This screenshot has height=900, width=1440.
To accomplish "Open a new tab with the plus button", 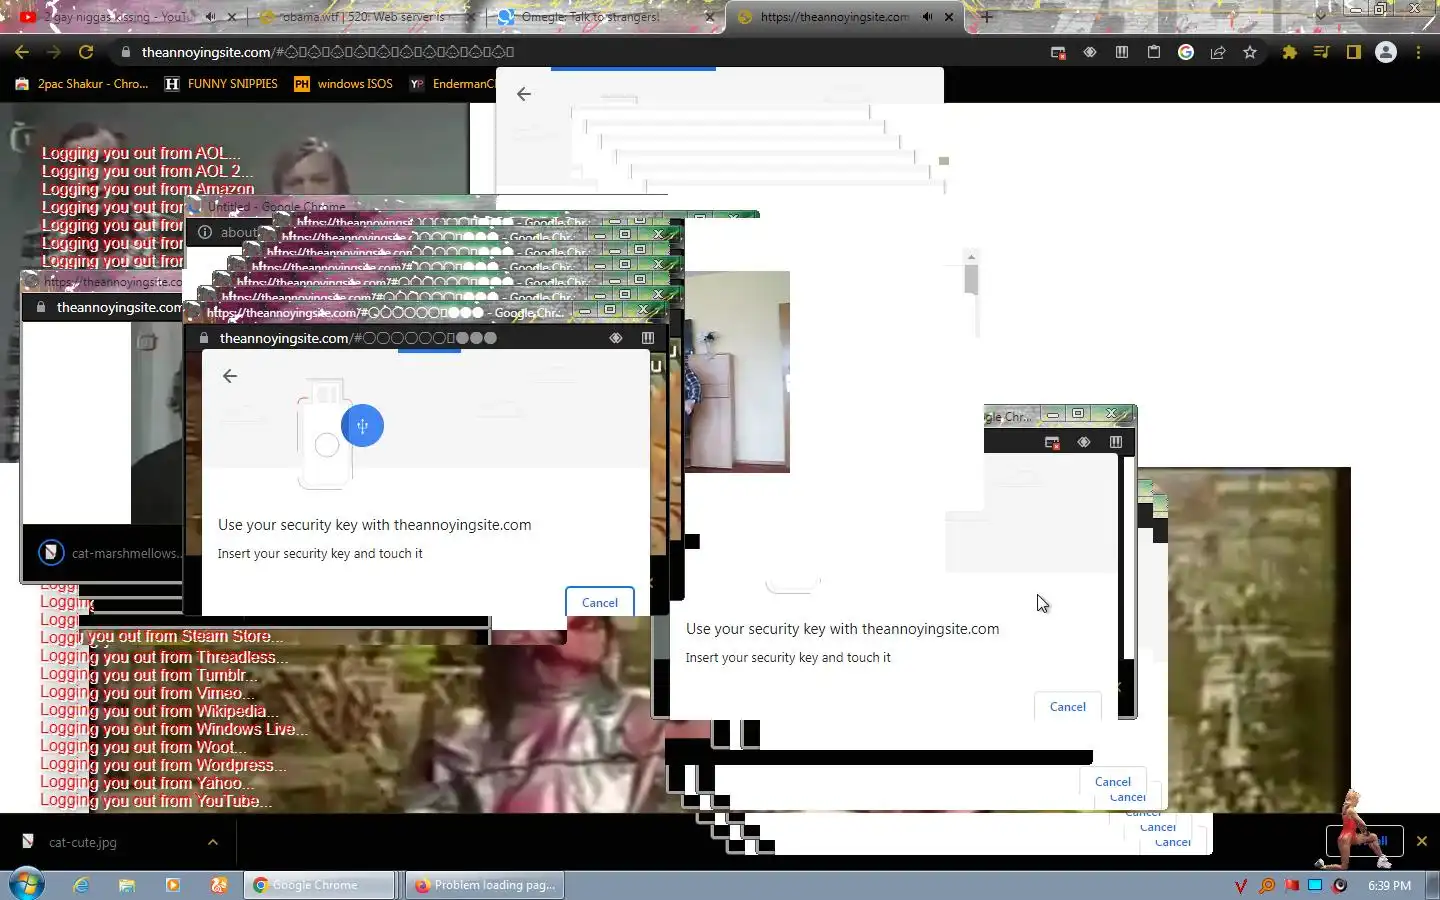I will click(987, 17).
